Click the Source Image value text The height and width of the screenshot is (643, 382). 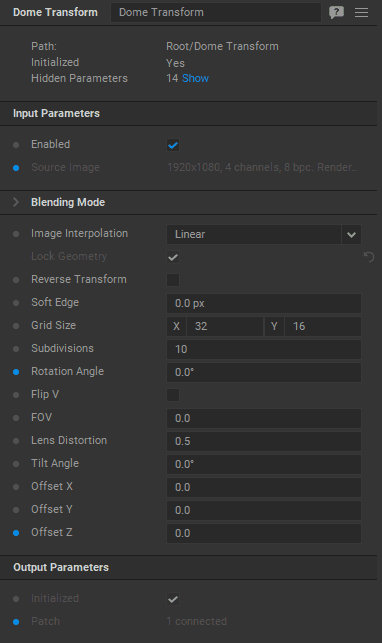click(x=262, y=168)
